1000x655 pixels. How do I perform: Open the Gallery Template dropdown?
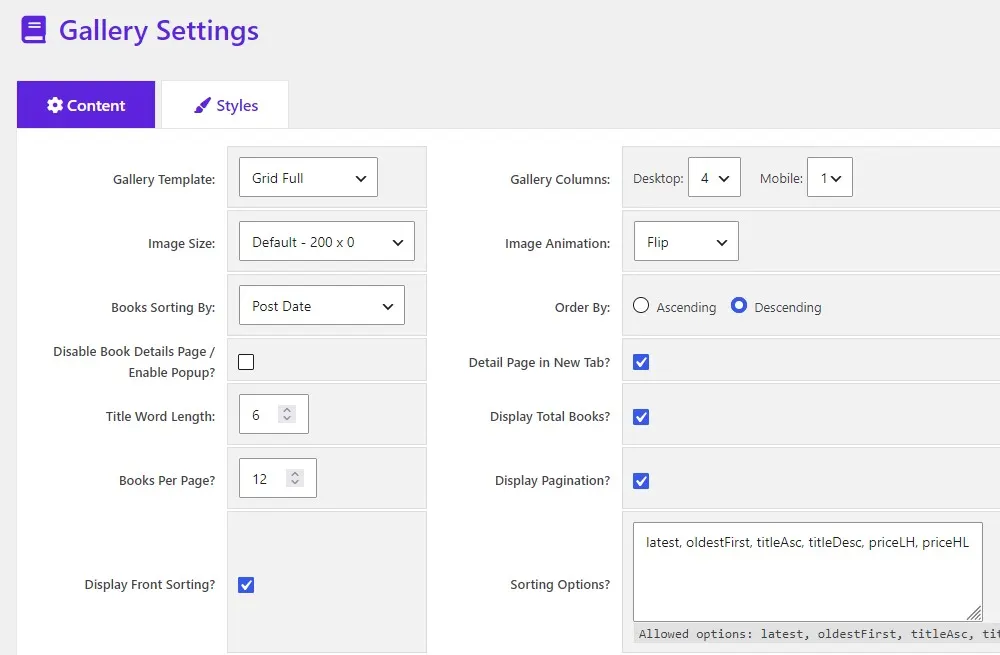coord(308,177)
